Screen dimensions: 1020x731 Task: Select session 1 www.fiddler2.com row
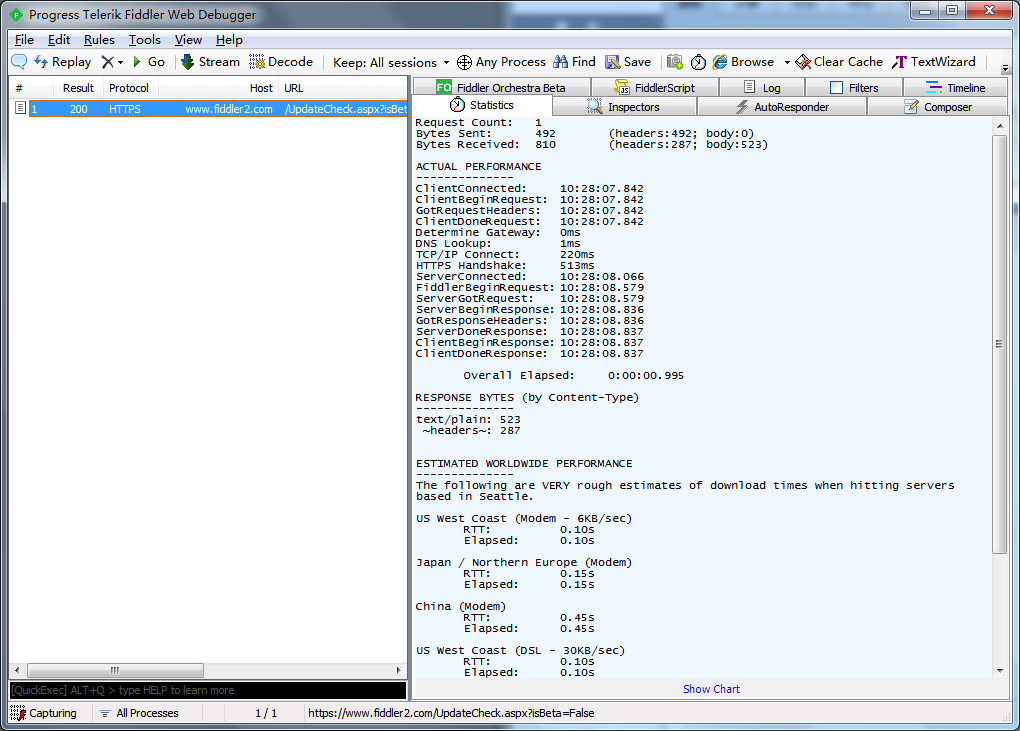(208, 109)
